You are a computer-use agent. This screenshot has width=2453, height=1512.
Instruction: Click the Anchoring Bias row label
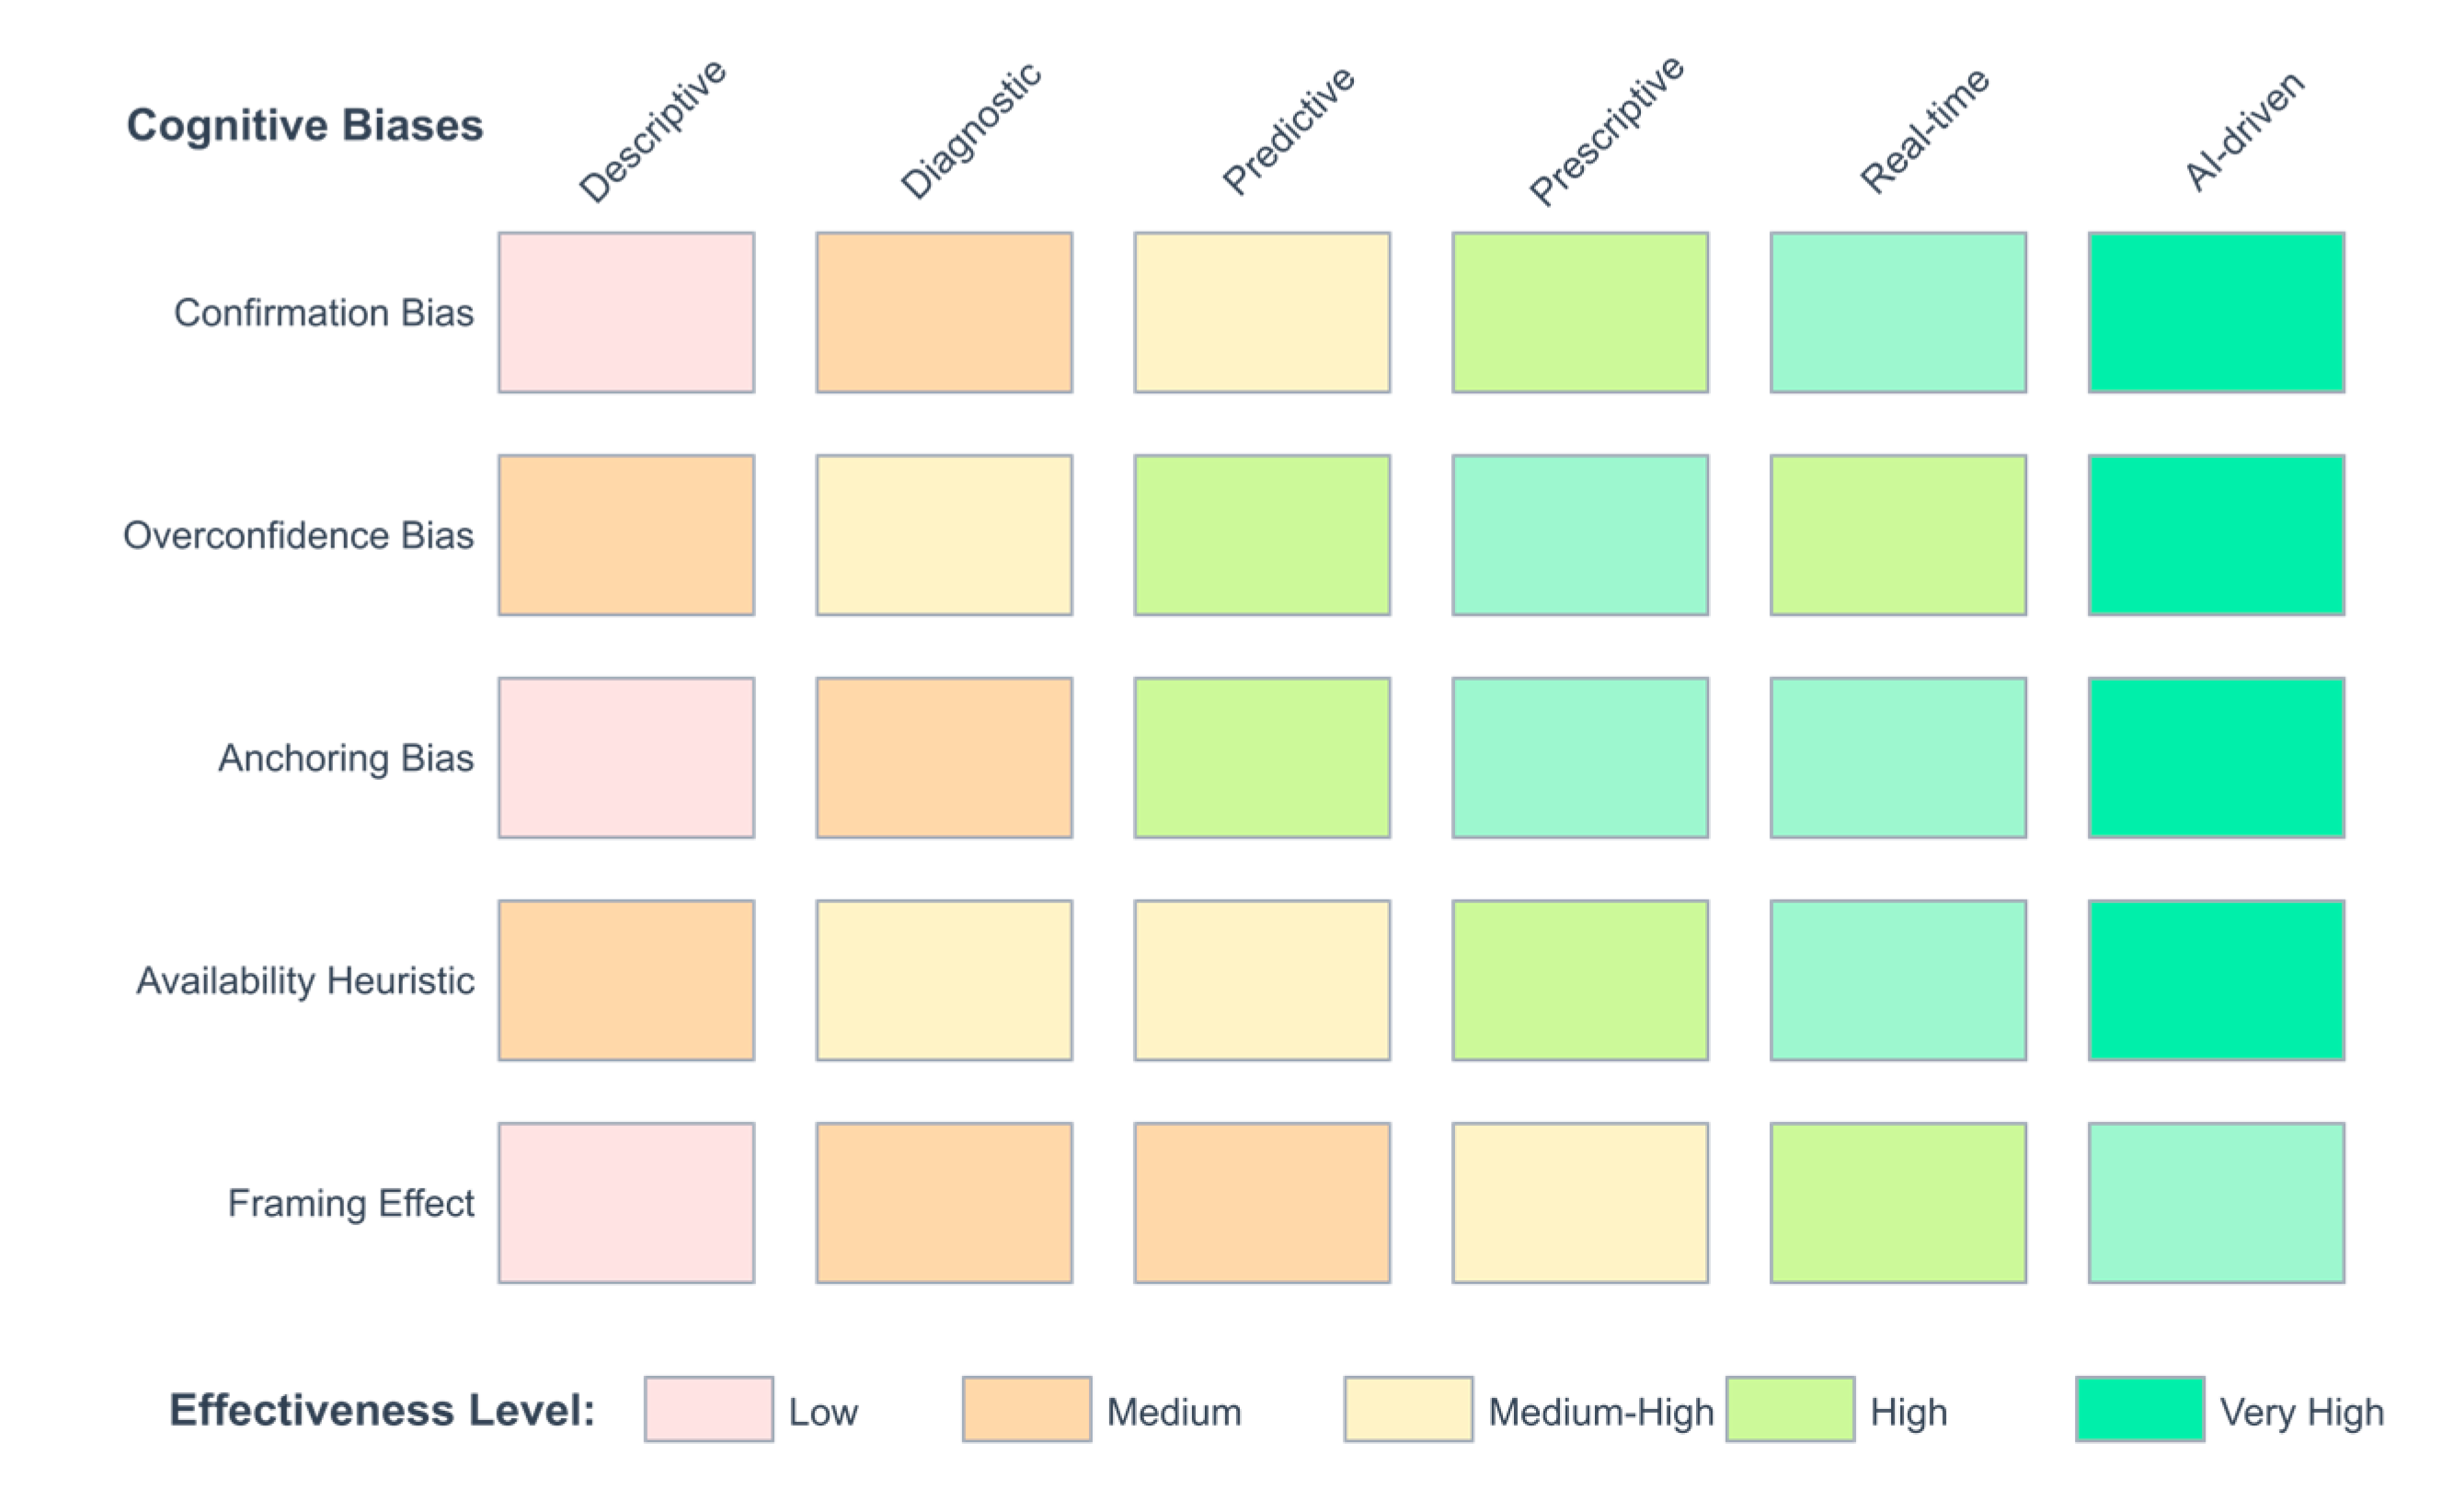point(345,758)
